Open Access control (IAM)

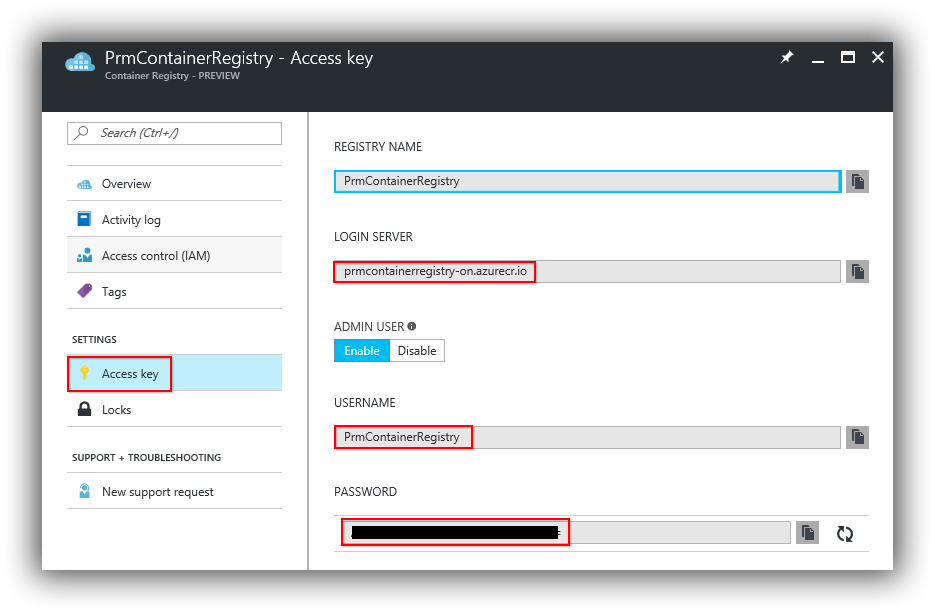[x=174, y=255]
